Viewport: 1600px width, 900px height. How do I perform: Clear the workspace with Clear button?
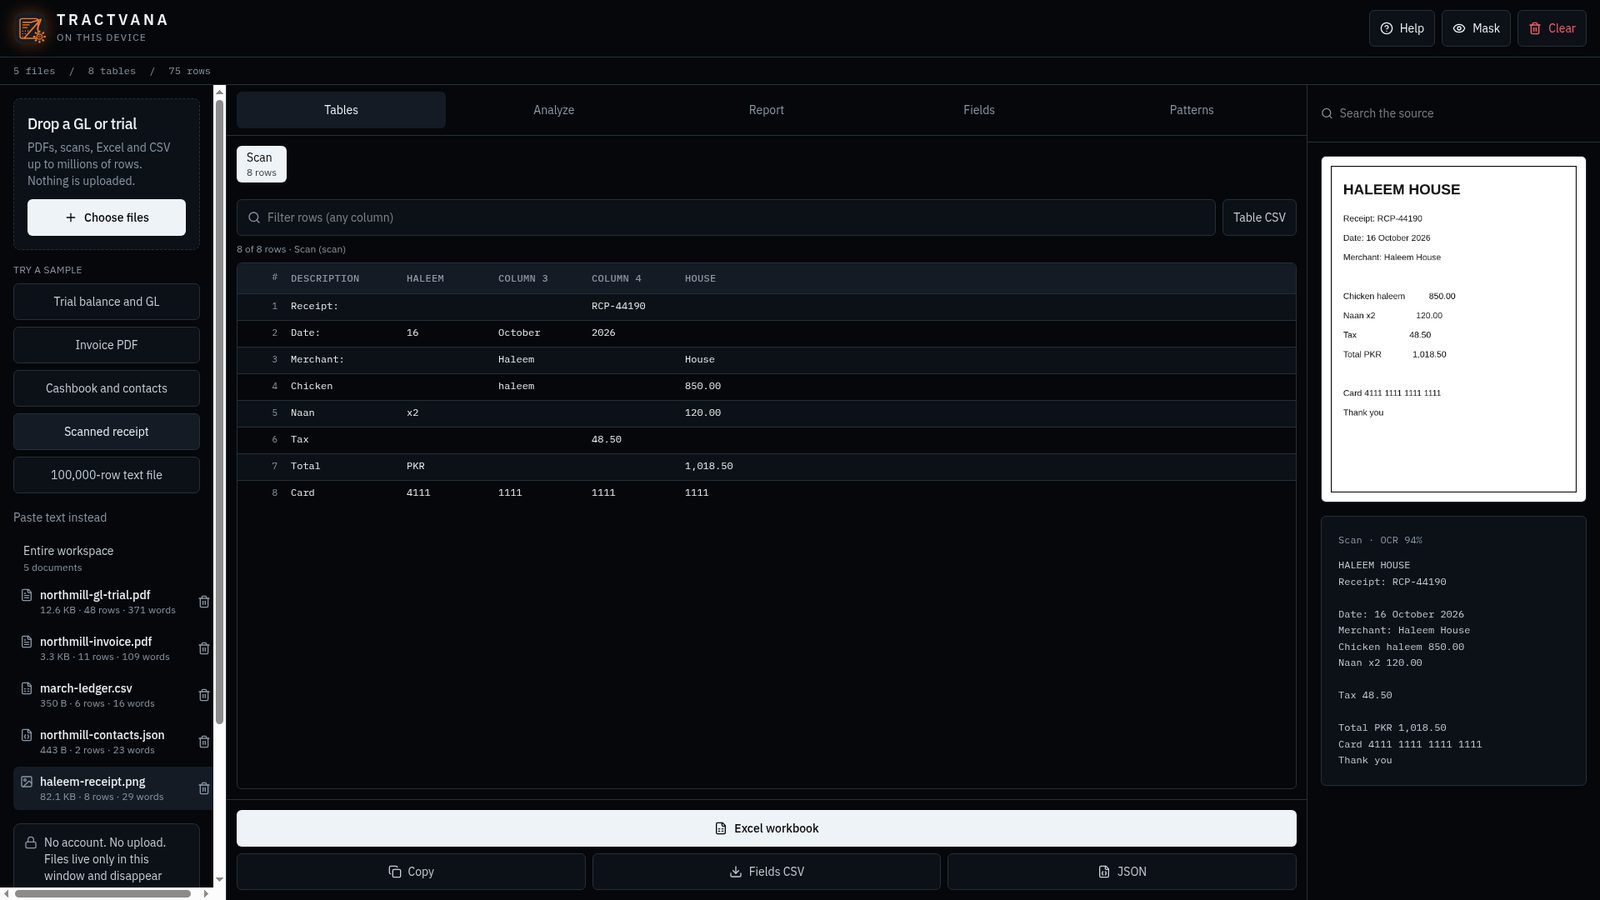(1552, 28)
